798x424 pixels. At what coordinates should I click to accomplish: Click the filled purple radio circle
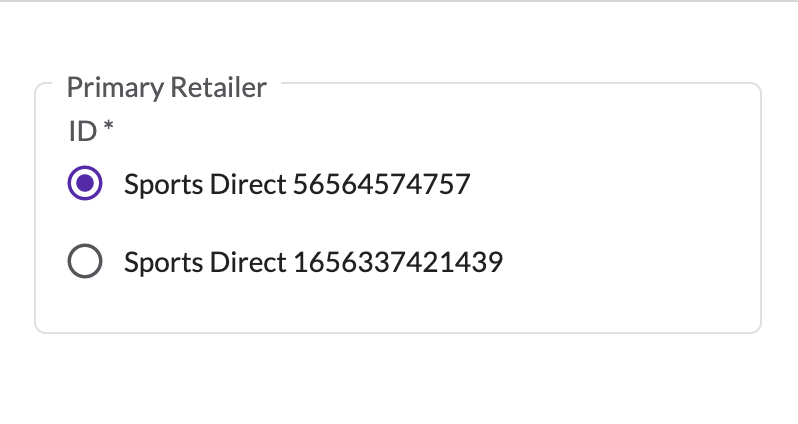click(x=85, y=183)
